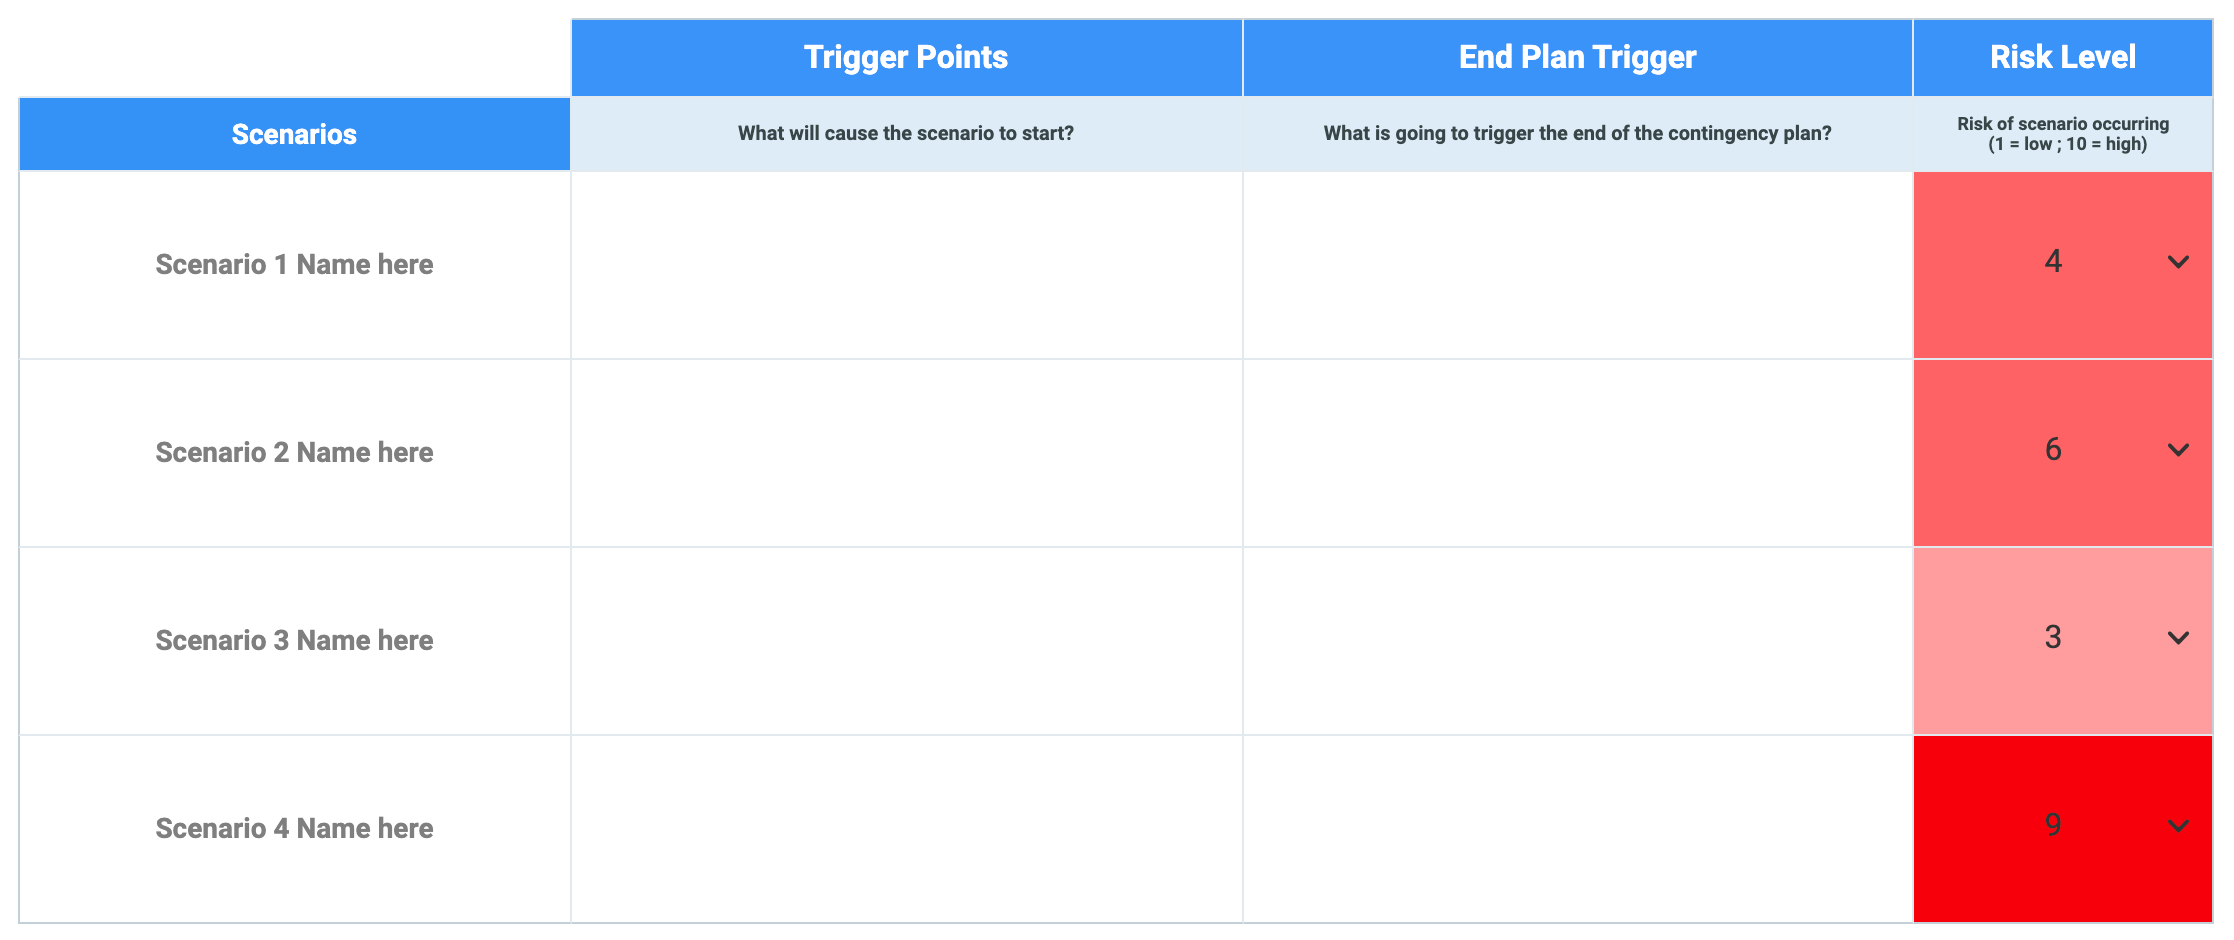Click empty Trigger Points cell for Scenario 1
This screenshot has width=2234, height=940.
click(906, 265)
